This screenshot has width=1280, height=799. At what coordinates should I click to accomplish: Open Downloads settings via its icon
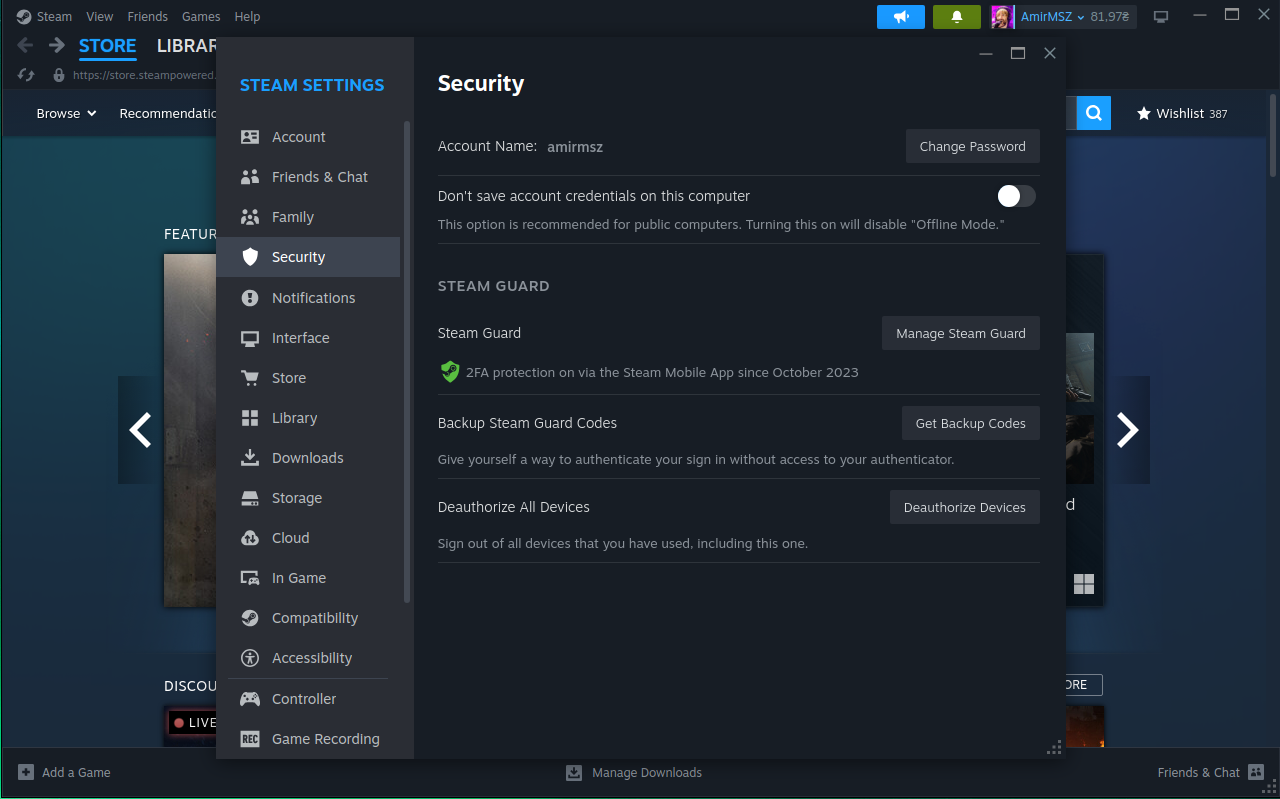(x=250, y=458)
